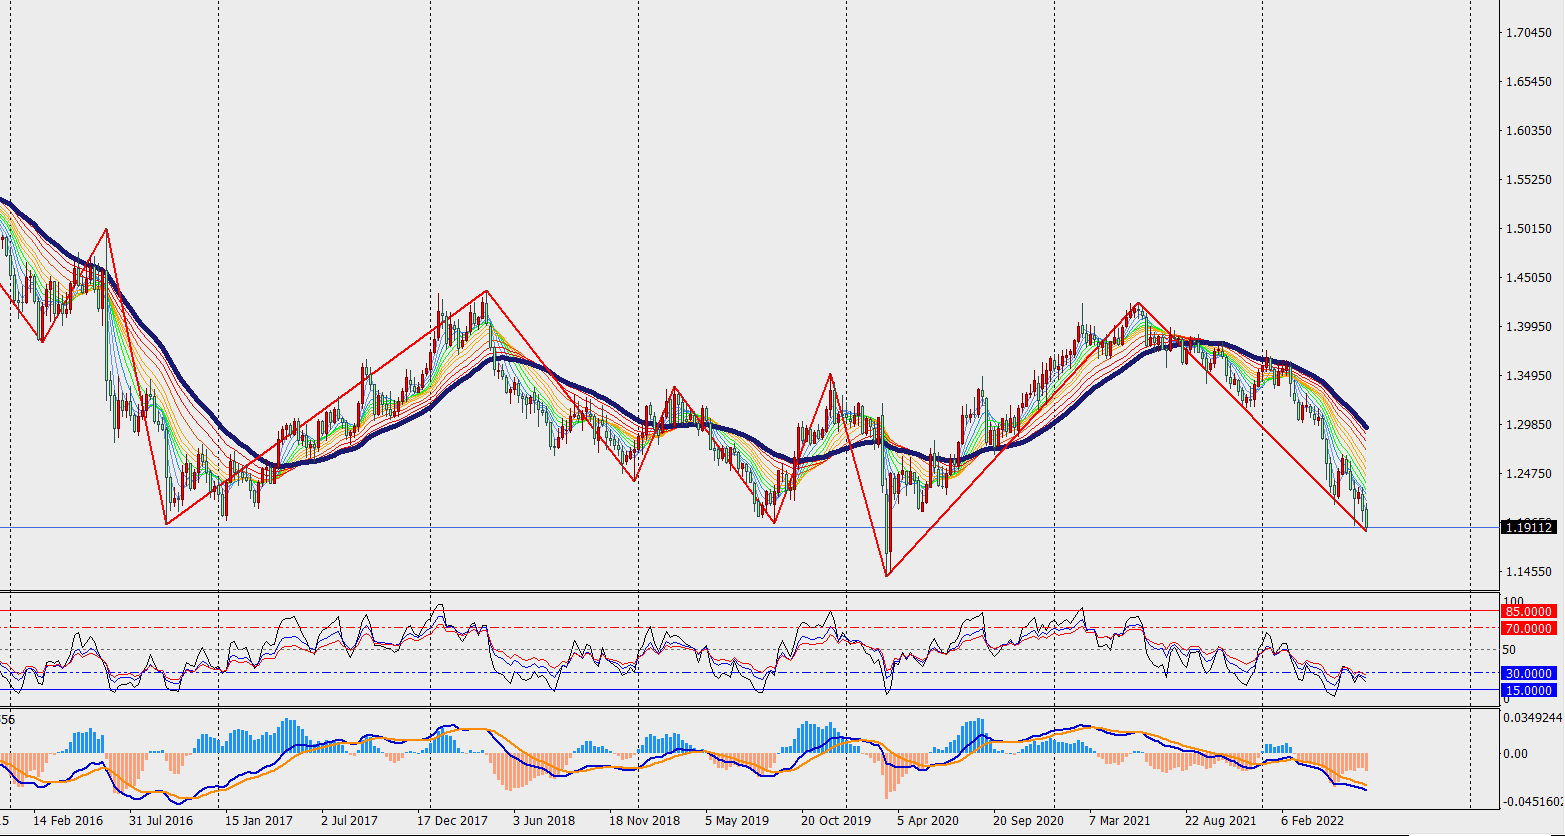
Task: Click the 1.50150 price axis label
Action: point(1529,229)
